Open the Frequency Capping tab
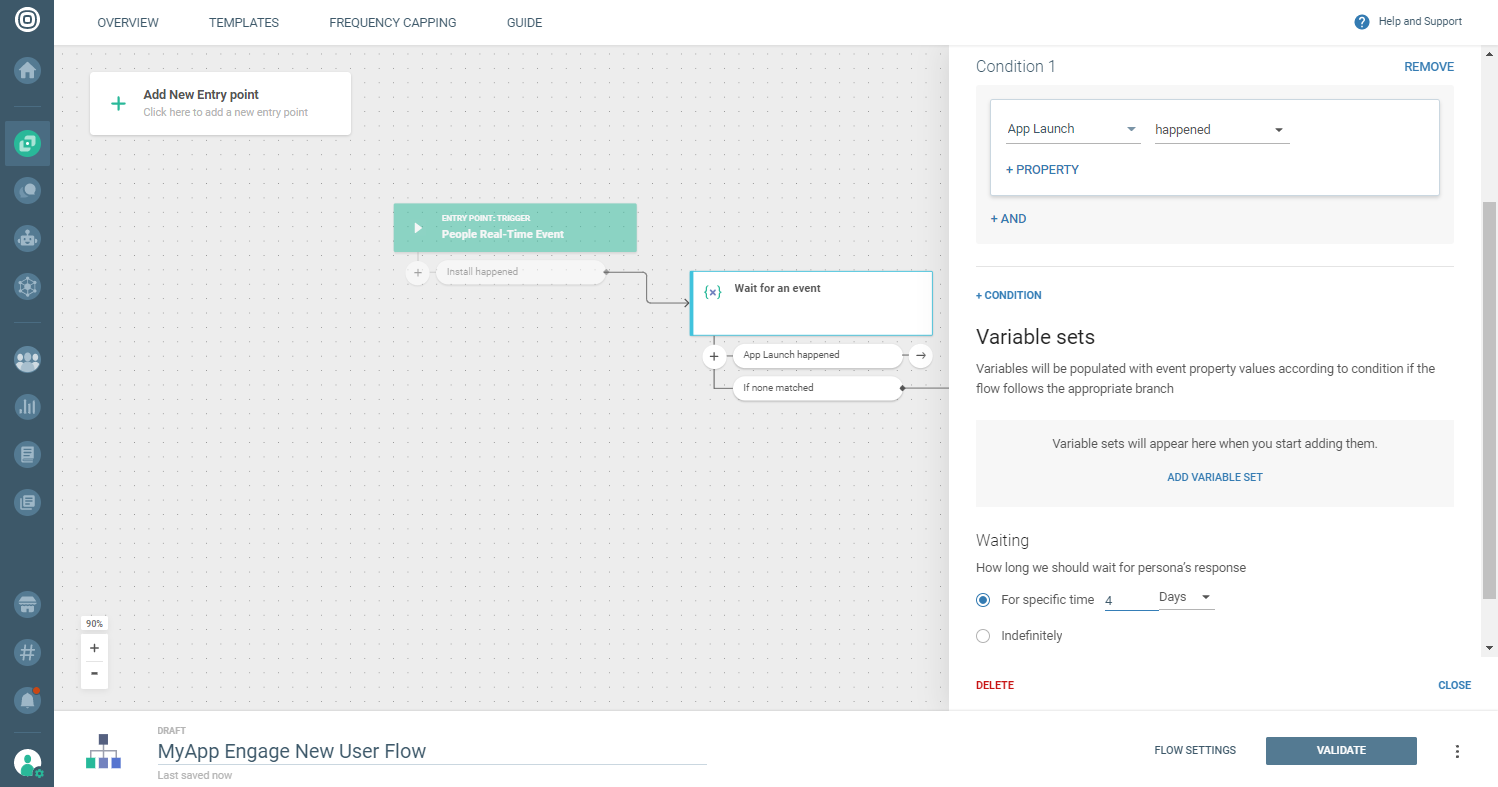 pos(392,22)
